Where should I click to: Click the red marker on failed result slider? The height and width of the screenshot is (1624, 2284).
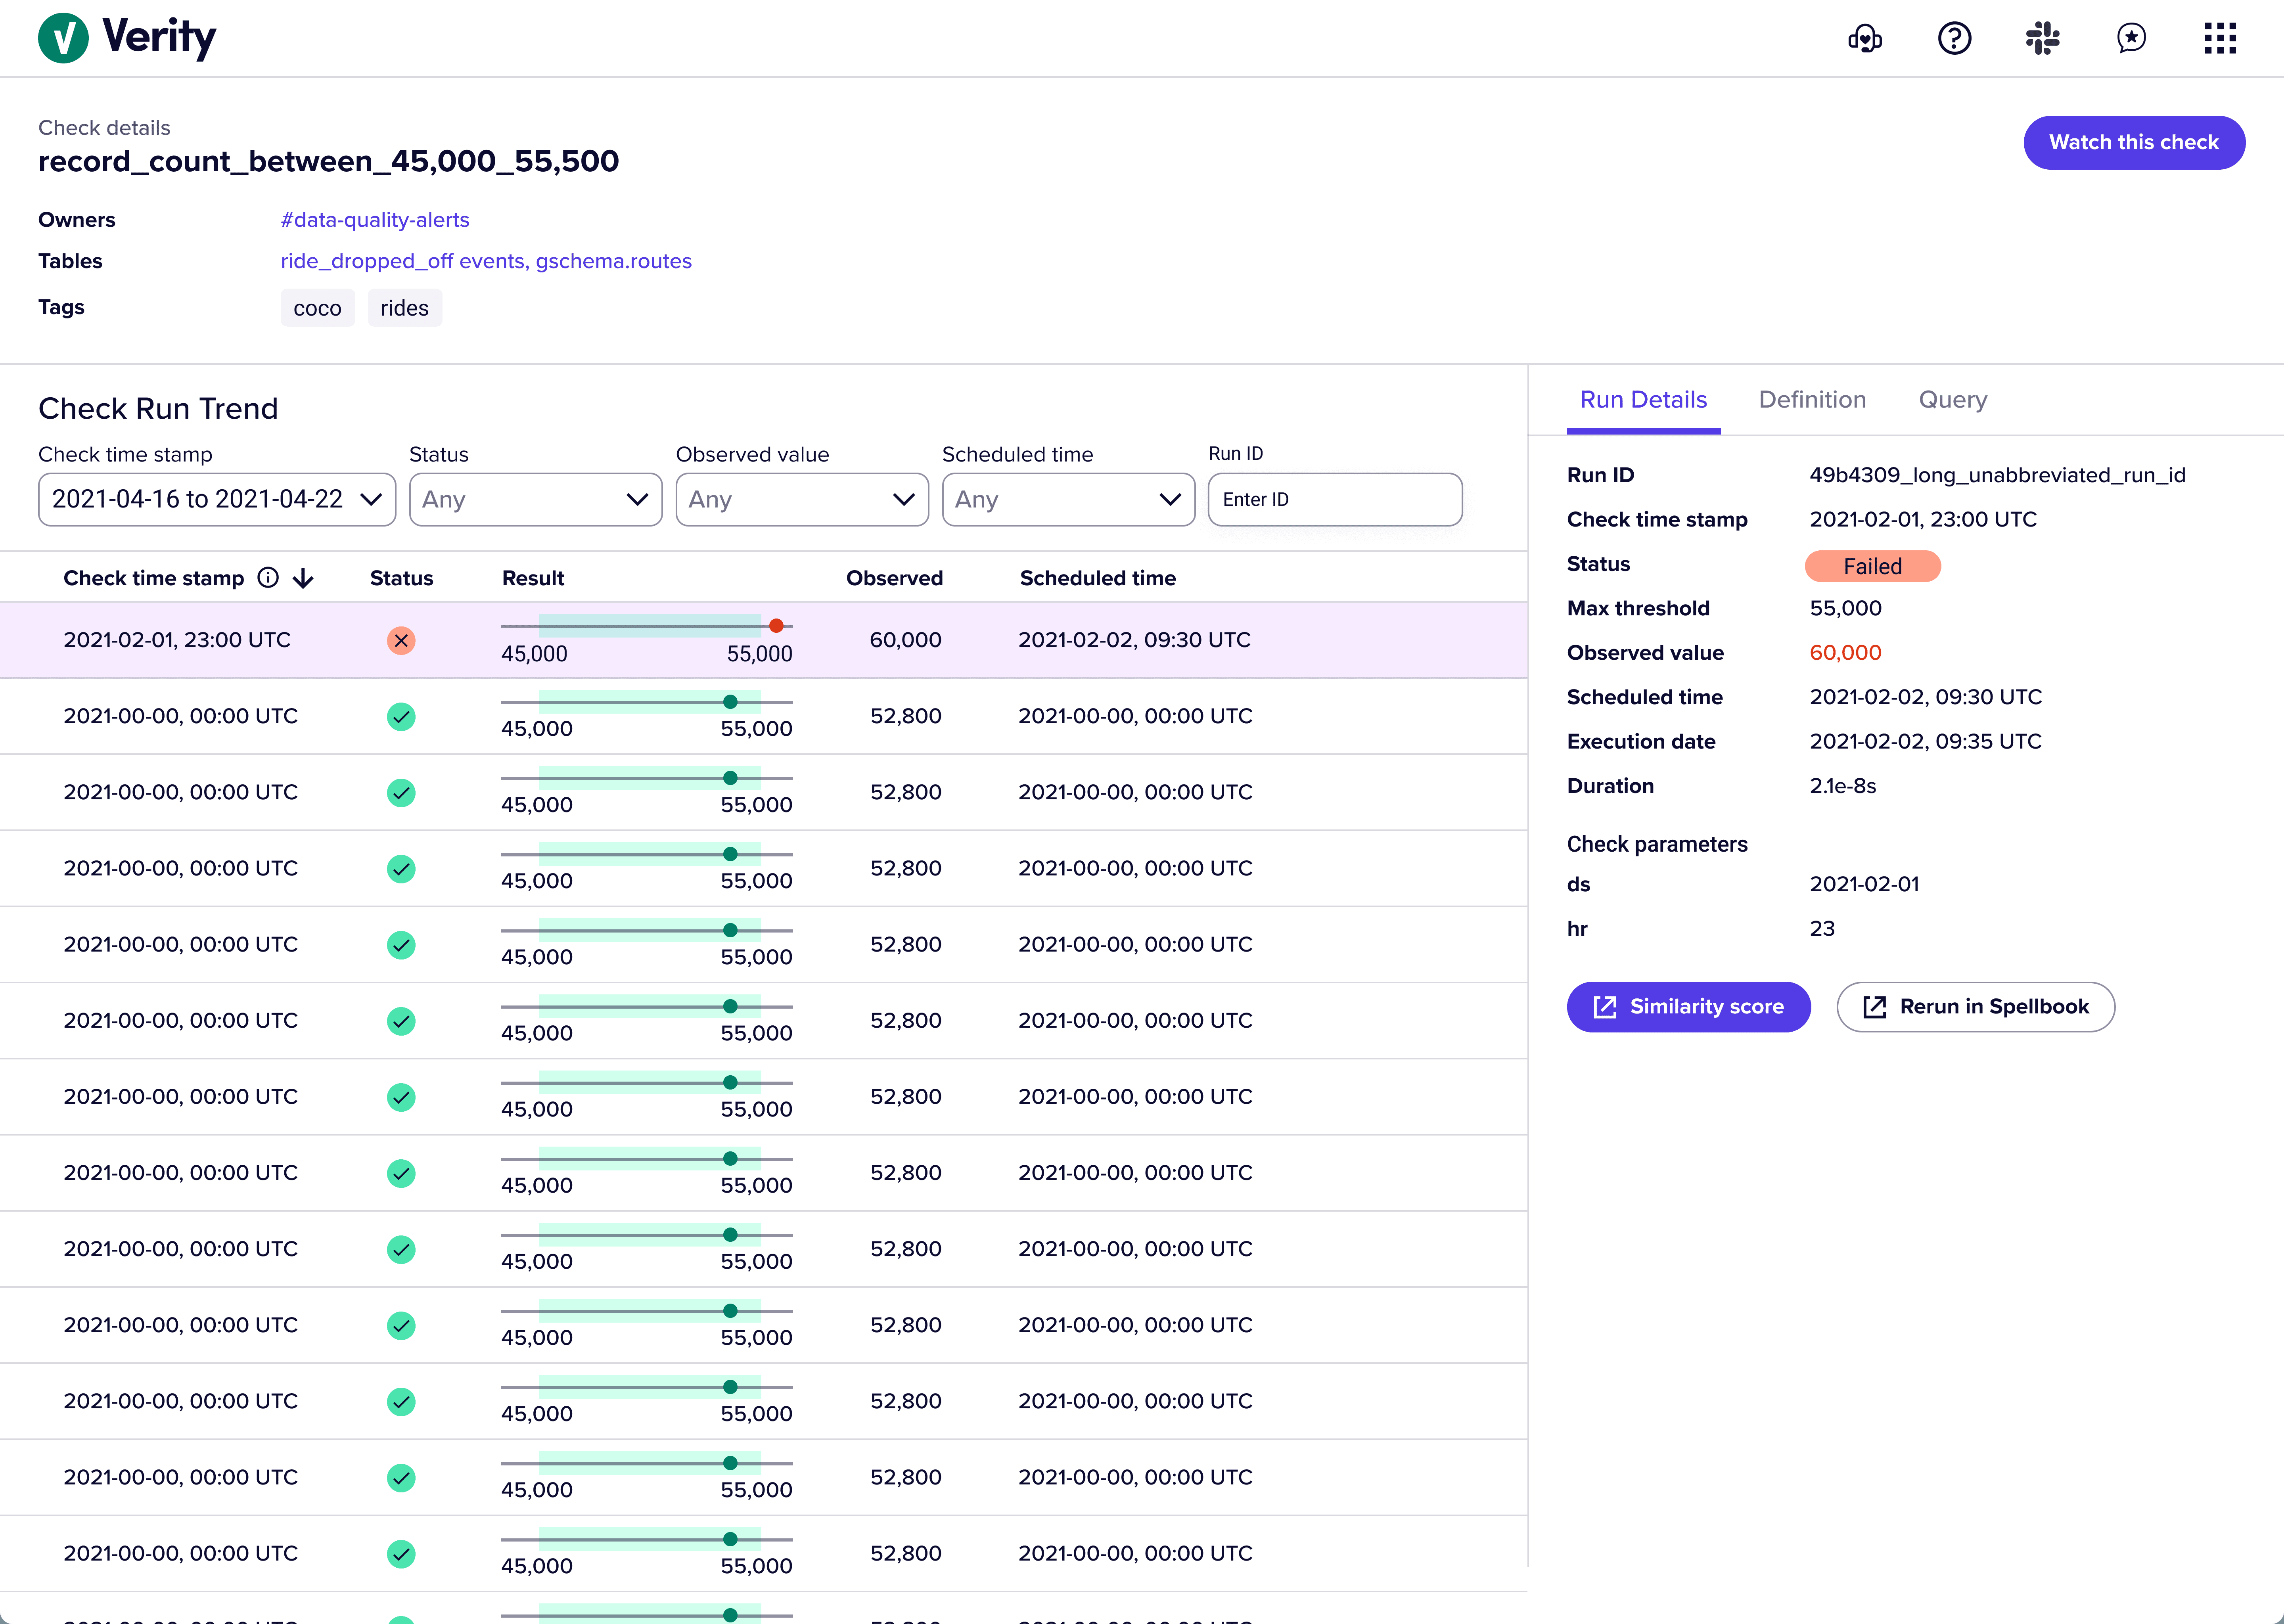point(776,626)
